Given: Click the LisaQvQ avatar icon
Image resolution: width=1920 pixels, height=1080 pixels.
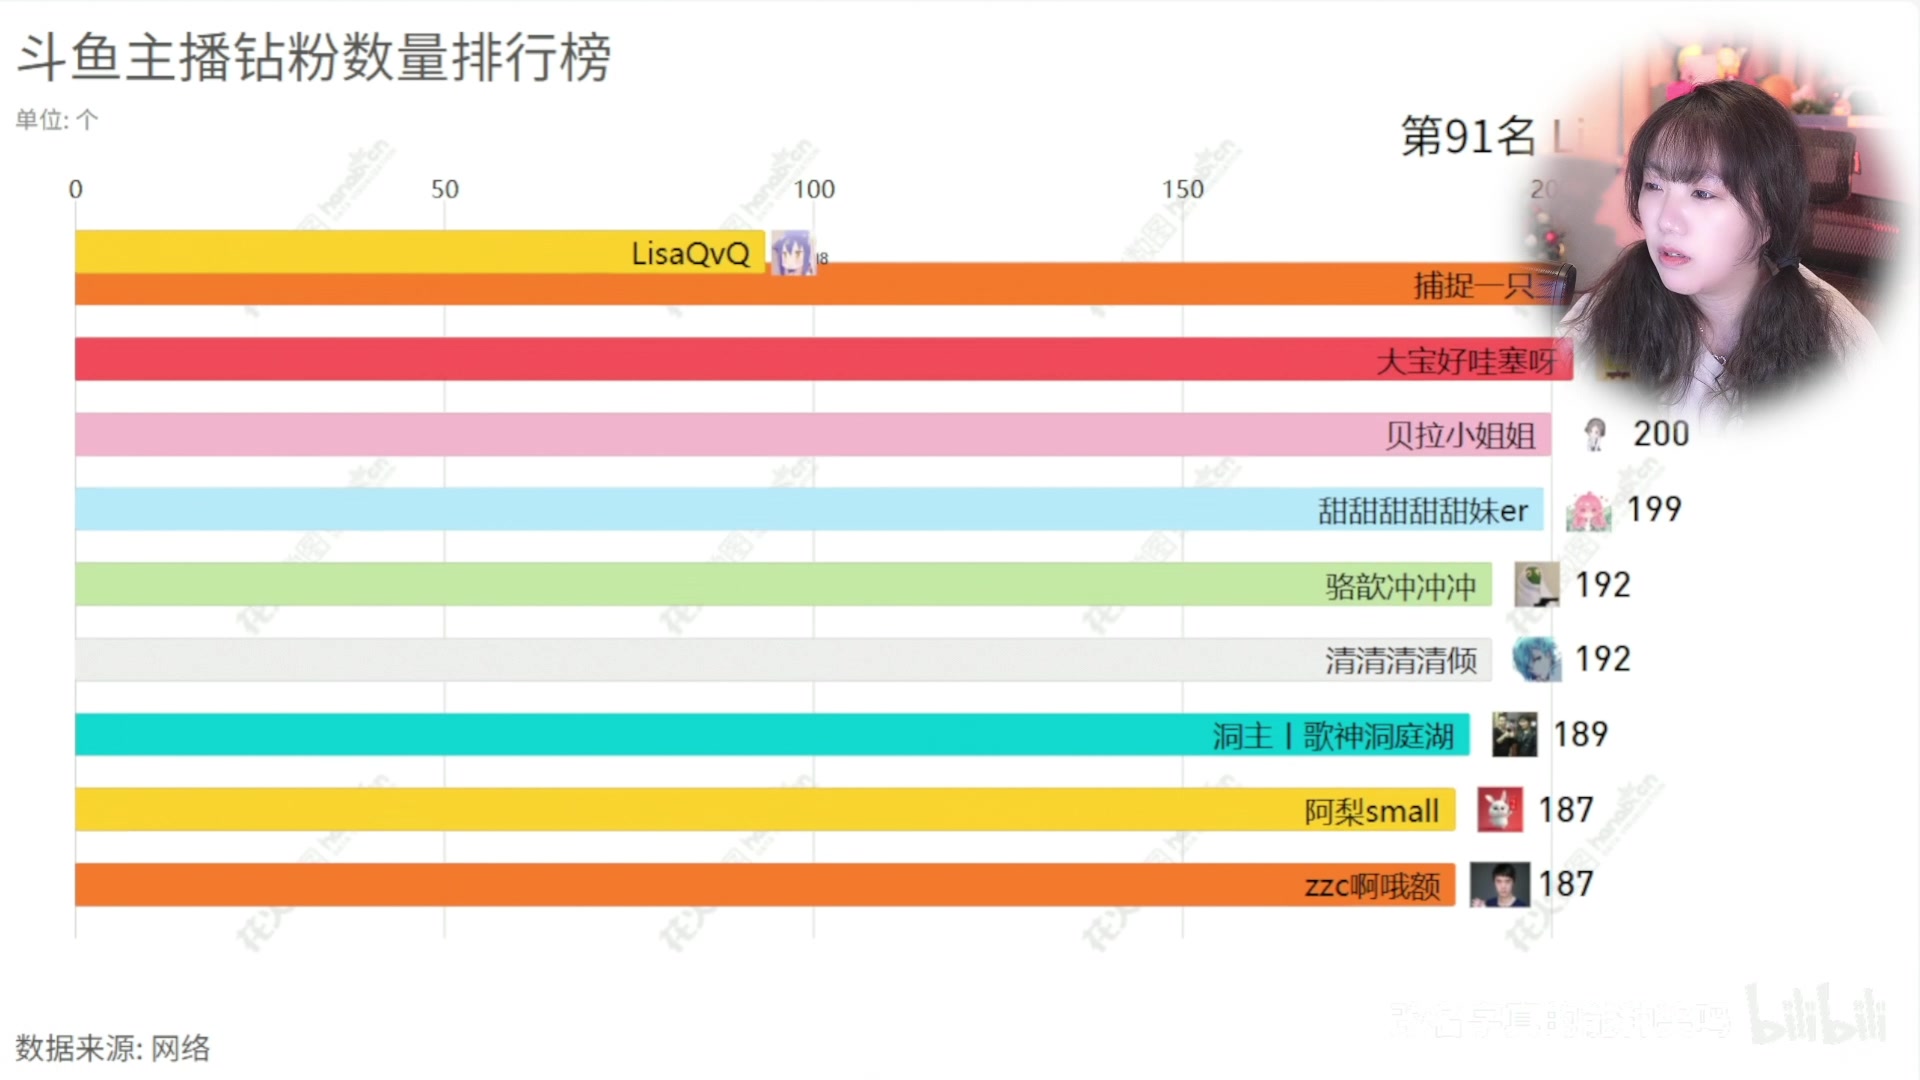Looking at the screenshot, I should (x=792, y=253).
